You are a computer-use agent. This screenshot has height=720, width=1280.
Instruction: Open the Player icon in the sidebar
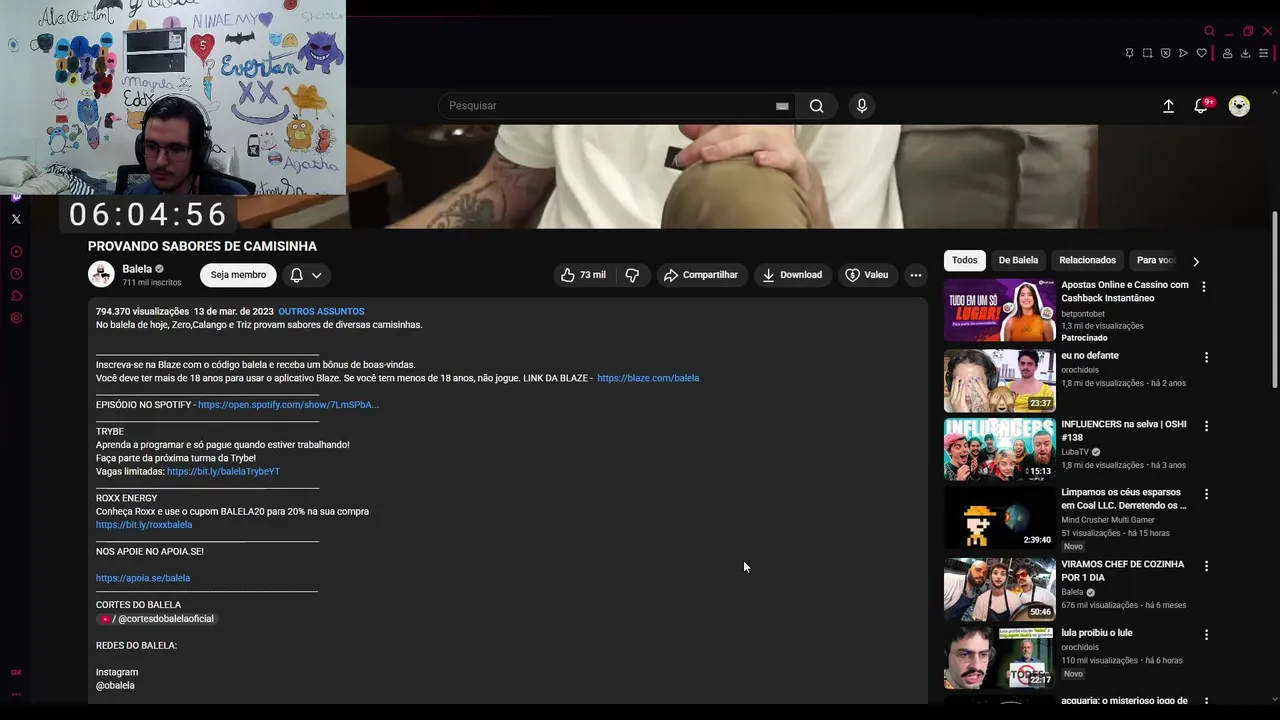(16, 252)
